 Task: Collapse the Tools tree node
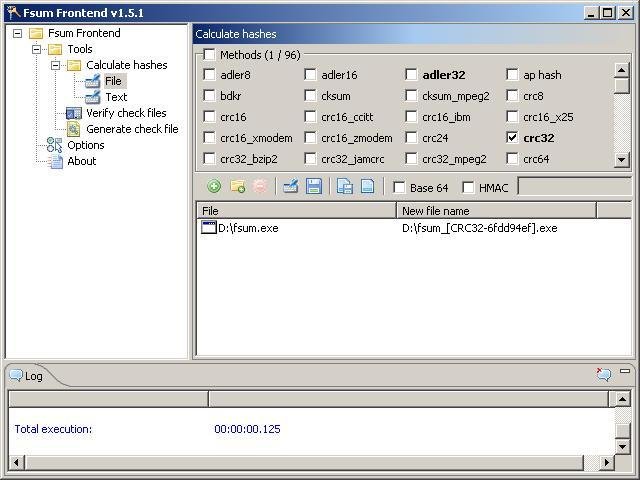[37, 49]
